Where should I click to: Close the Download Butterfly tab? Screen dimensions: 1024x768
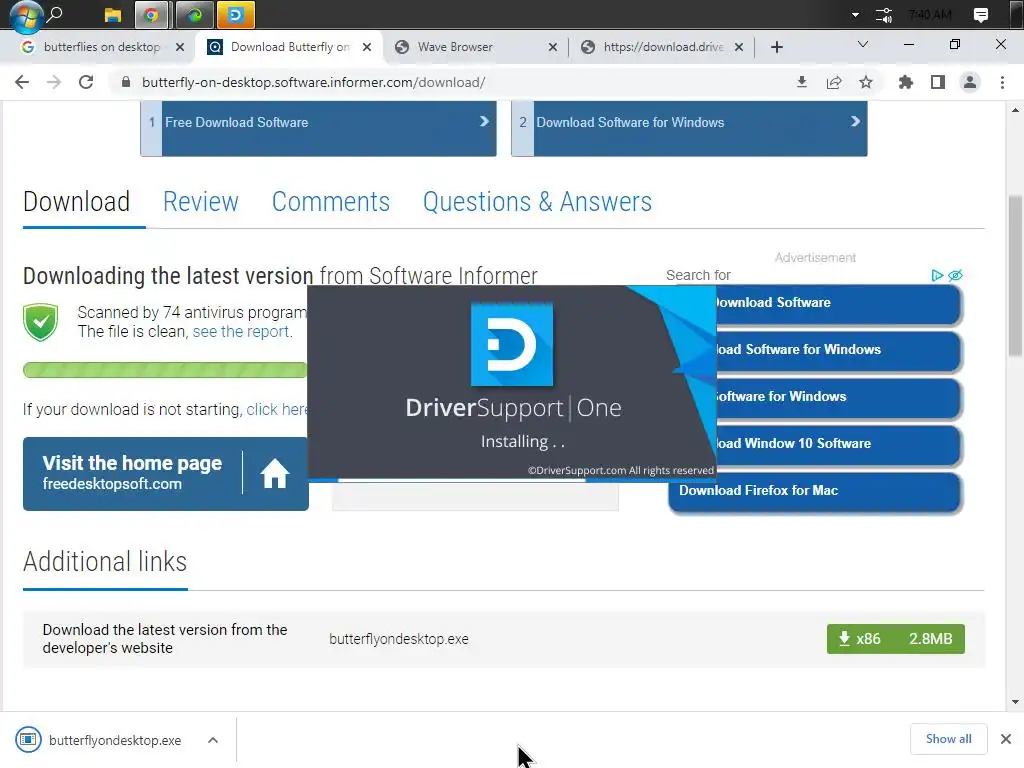(x=367, y=47)
